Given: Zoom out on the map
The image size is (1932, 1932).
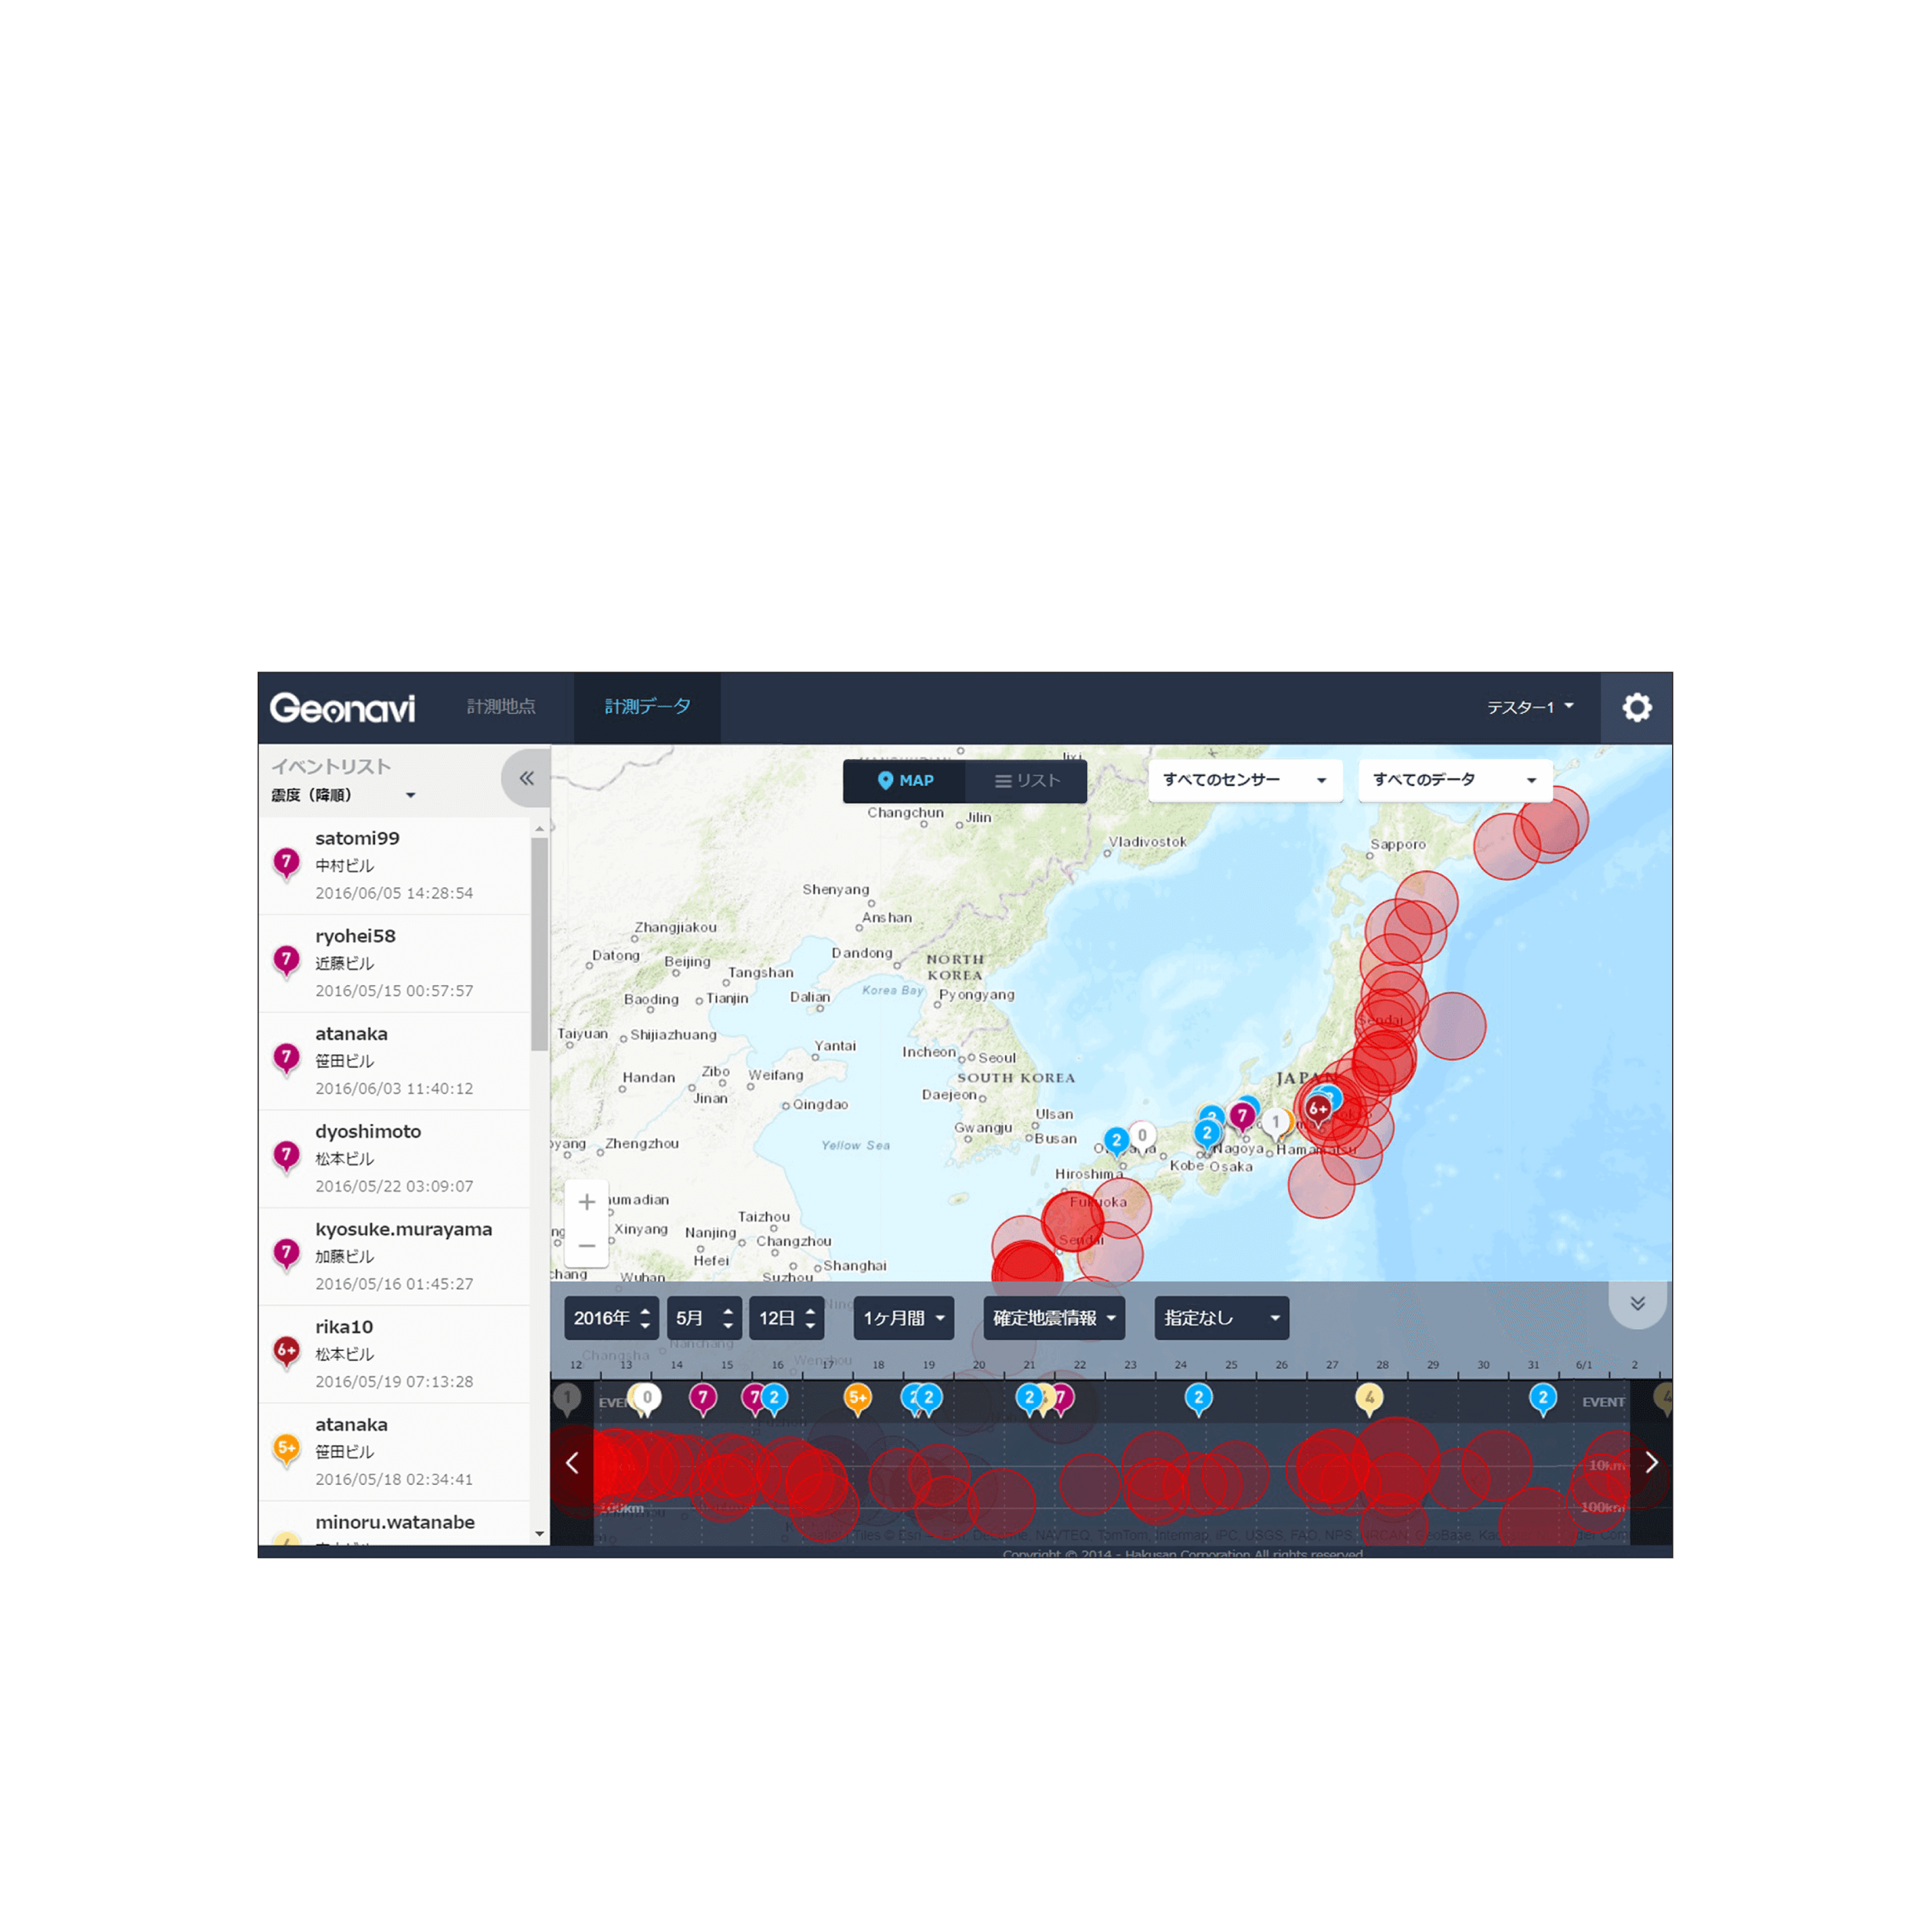Looking at the screenshot, I should tap(587, 1246).
